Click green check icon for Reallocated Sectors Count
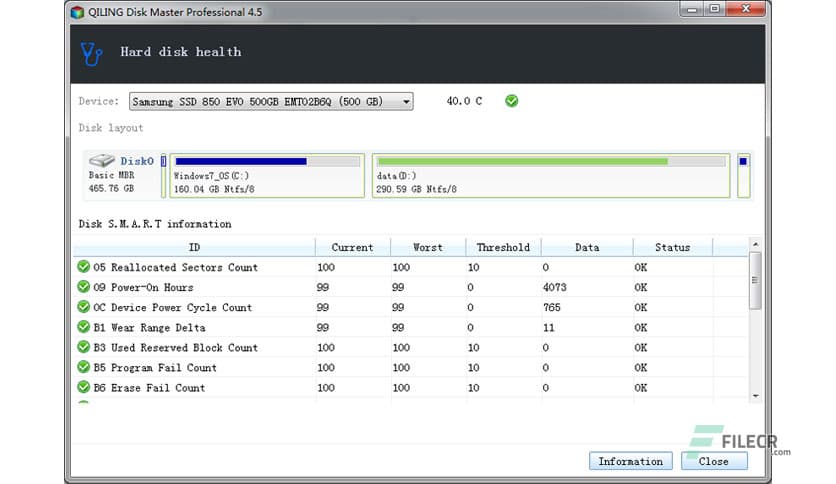The width and height of the screenshot is (836, 484). point(83,267)
